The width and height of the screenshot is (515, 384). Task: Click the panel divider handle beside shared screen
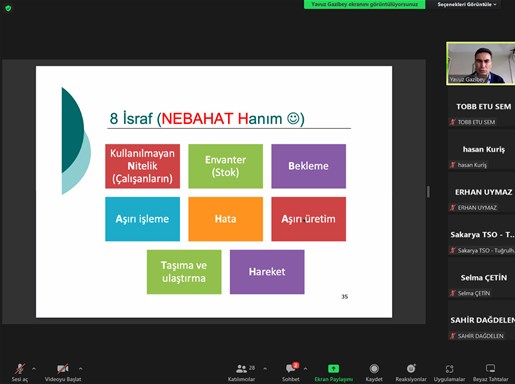[x=428, y=192]
